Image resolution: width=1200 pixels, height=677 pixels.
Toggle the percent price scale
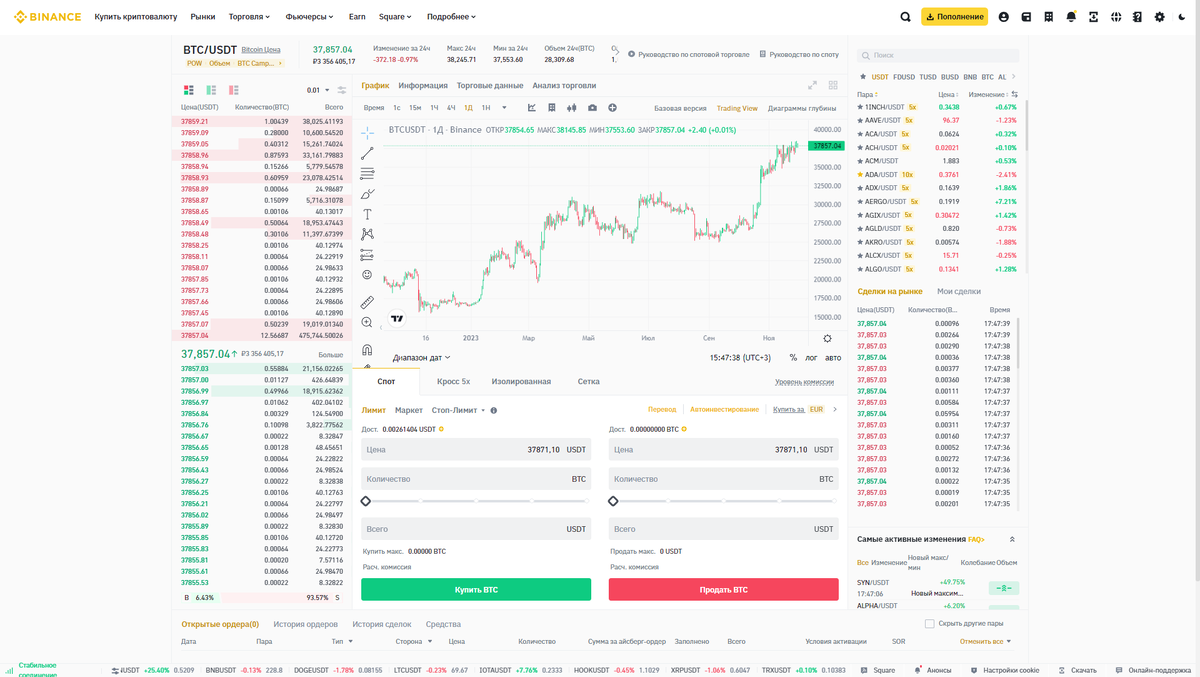click(793, 357)
